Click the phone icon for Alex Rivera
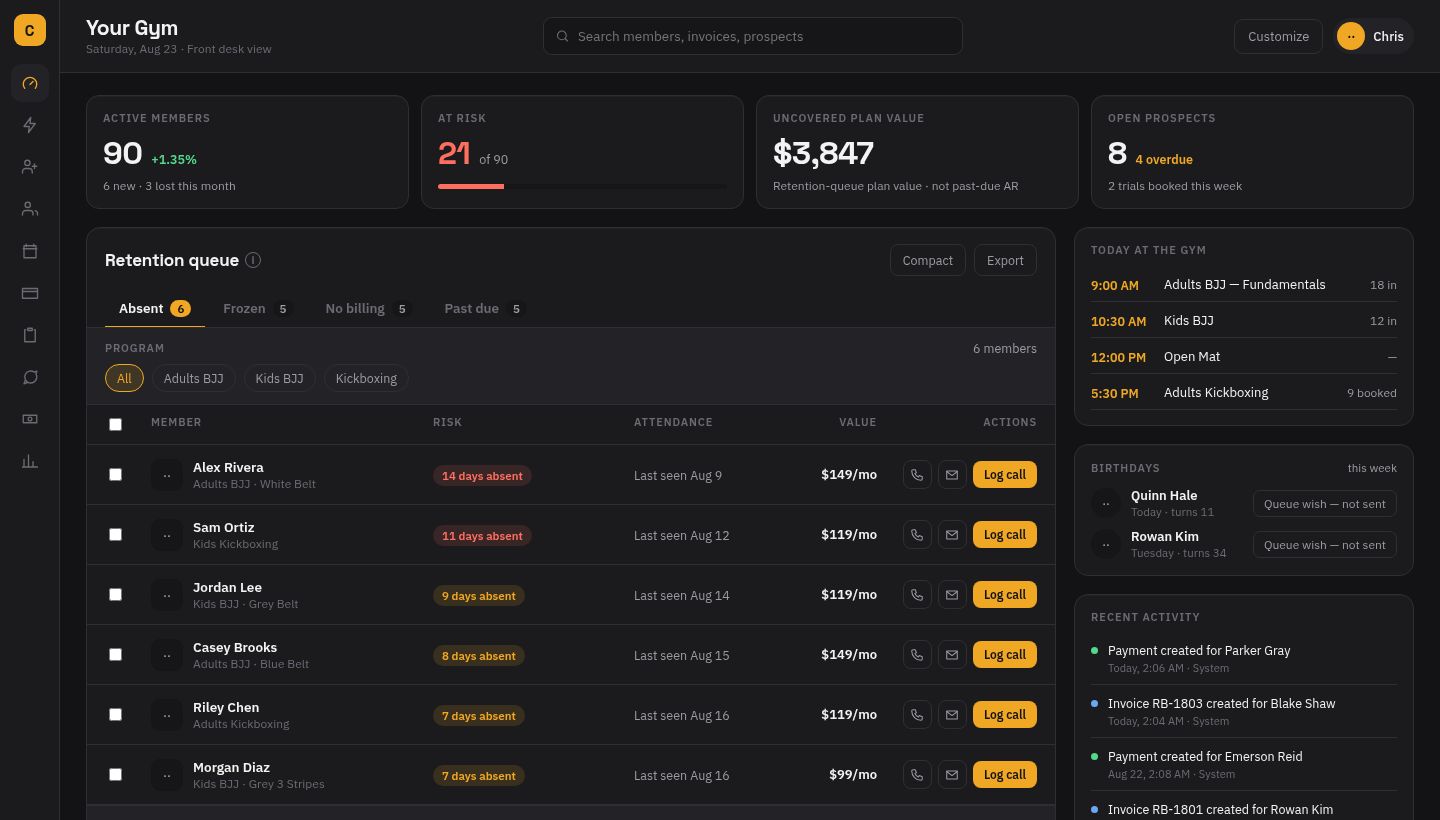Image resolution: width=1440 pixels, height=820 pixels. 917,475
